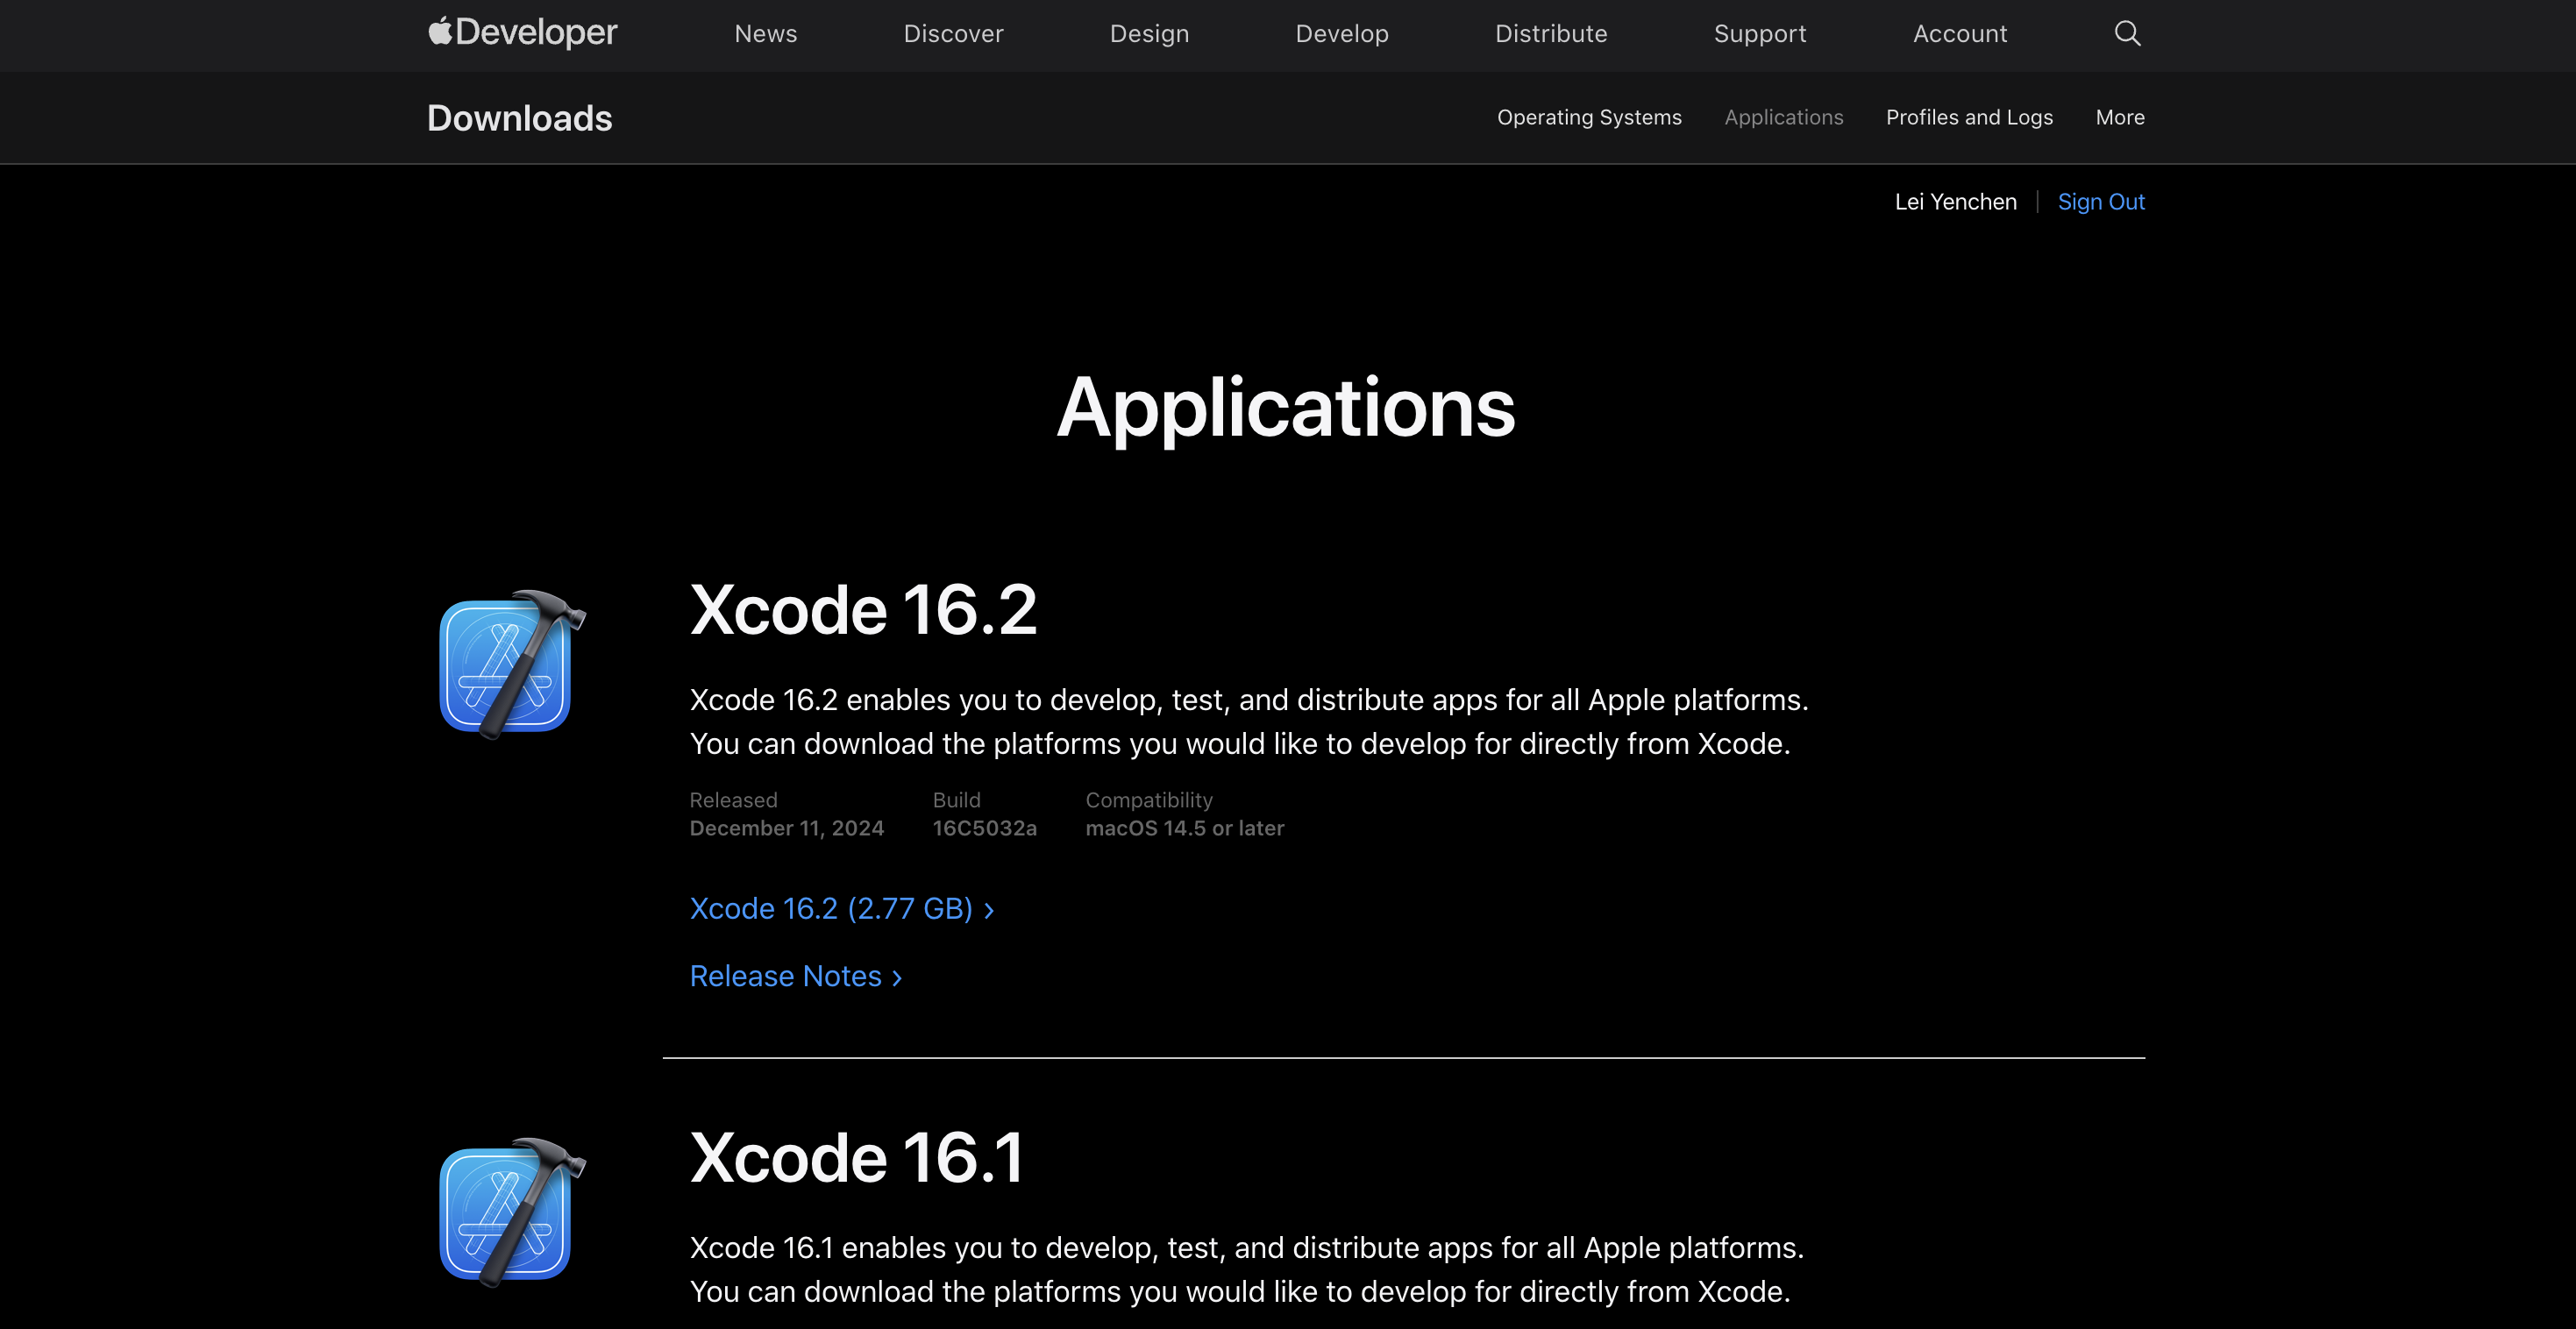The width and height of the screenshot is (2576, 1329).
Task: Open the Design menu
Action: tap(1149, 34)
